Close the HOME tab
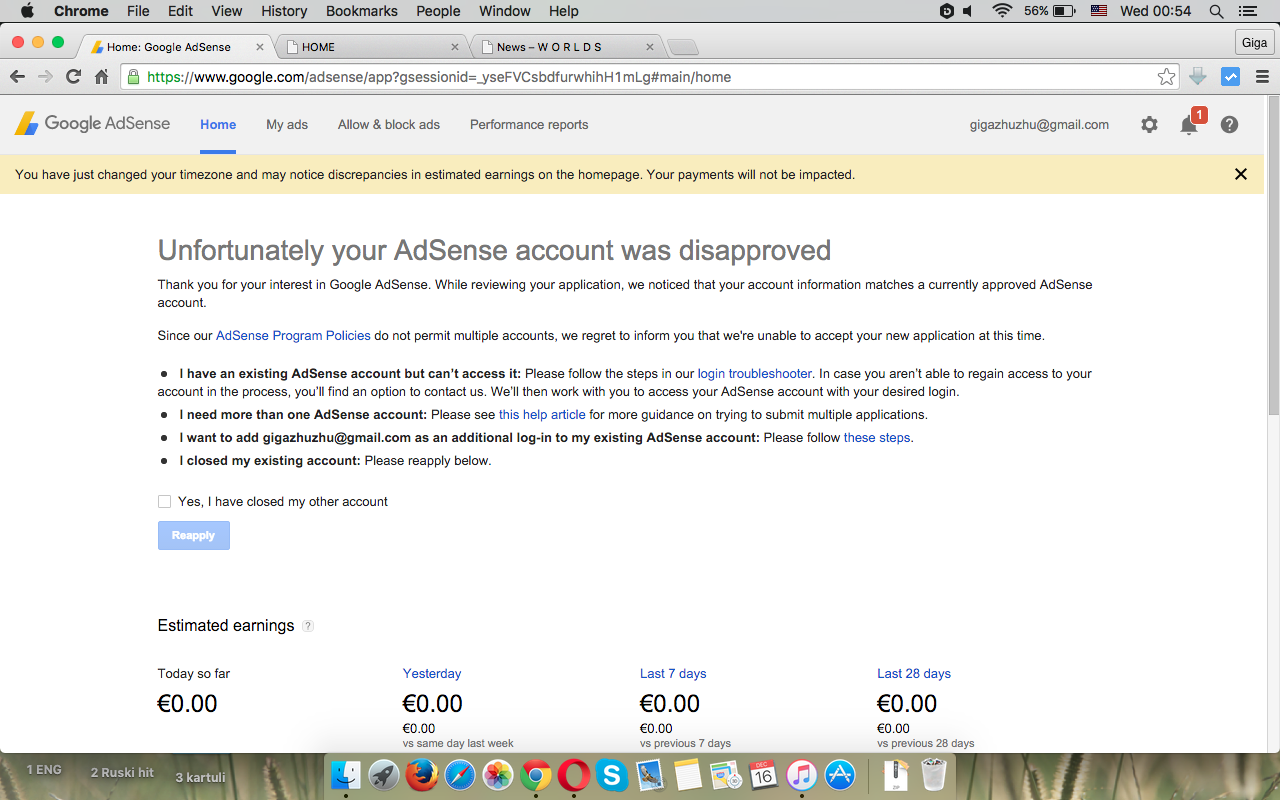Image resolution: width=1280 pixels, height=800 pixels. [455, 47]
